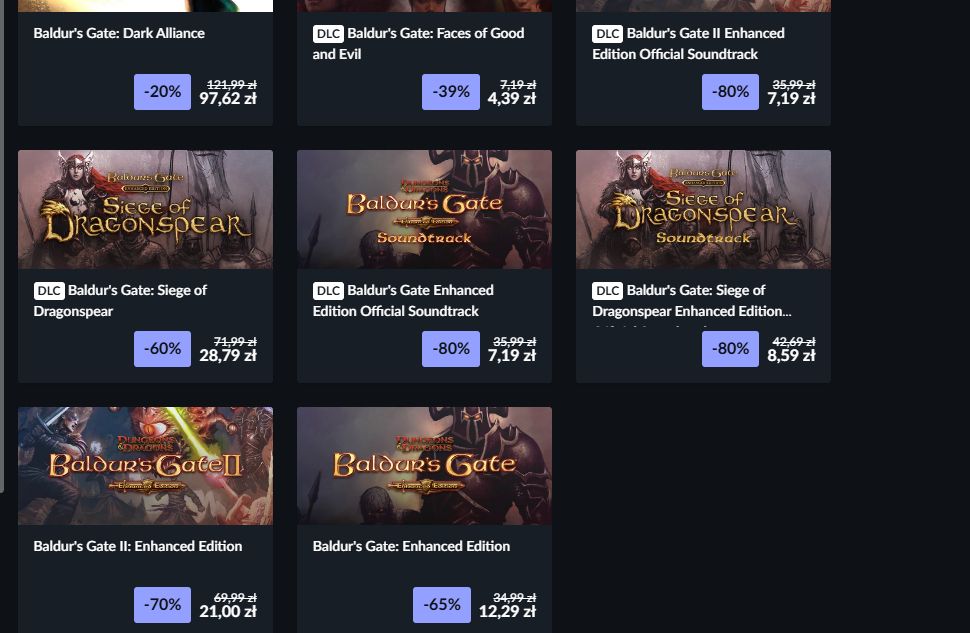Click the -65% discount badge
The image size is (970, 633).
click(x=442, y=605)
